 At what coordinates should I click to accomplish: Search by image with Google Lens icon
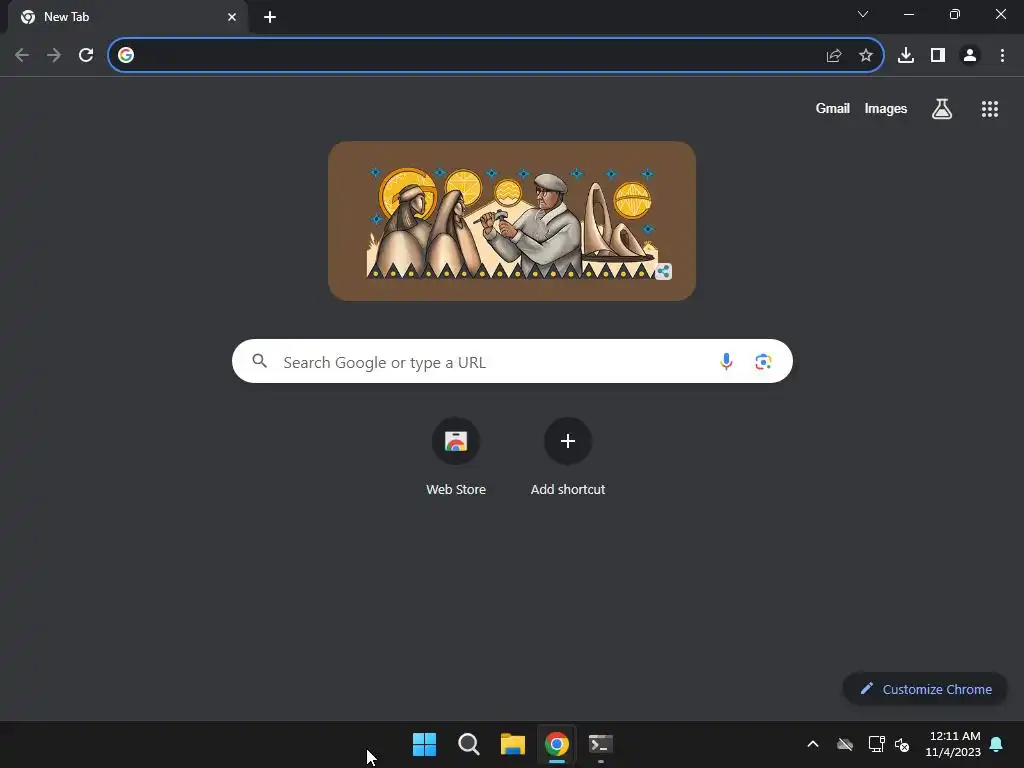[x=763, y=361]
